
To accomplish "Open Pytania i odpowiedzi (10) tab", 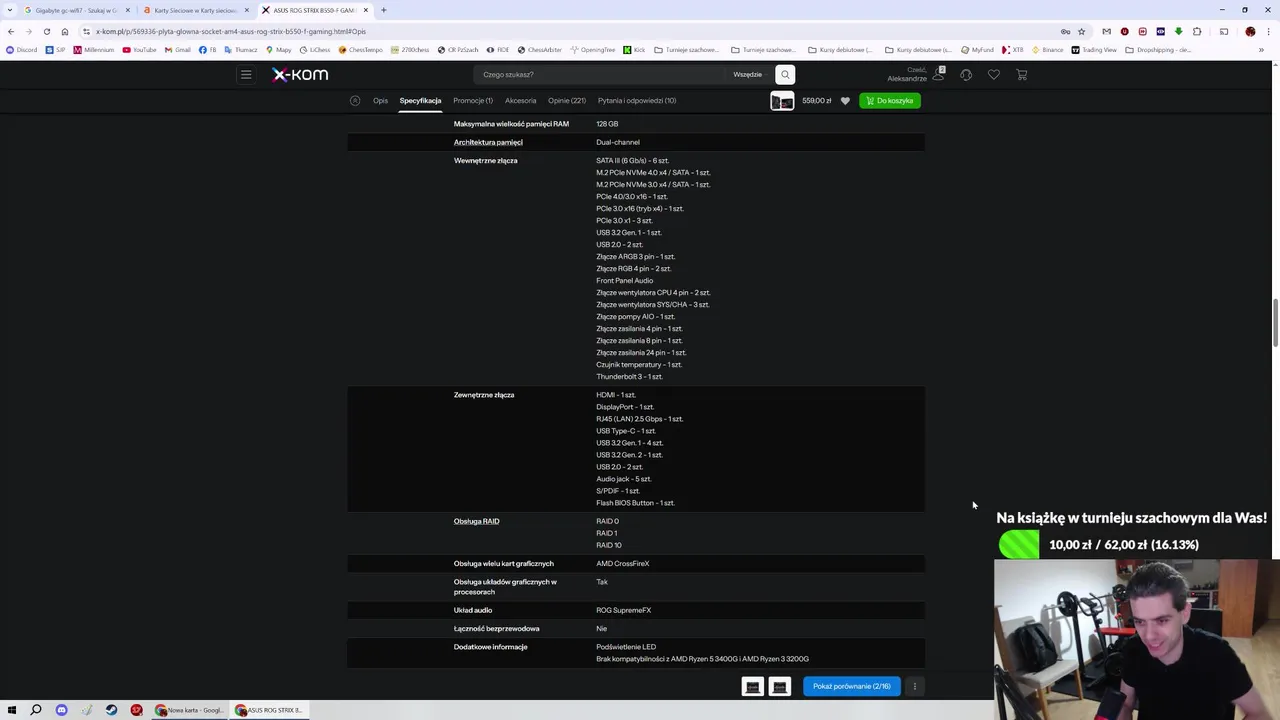I will (x=637, y=100).
